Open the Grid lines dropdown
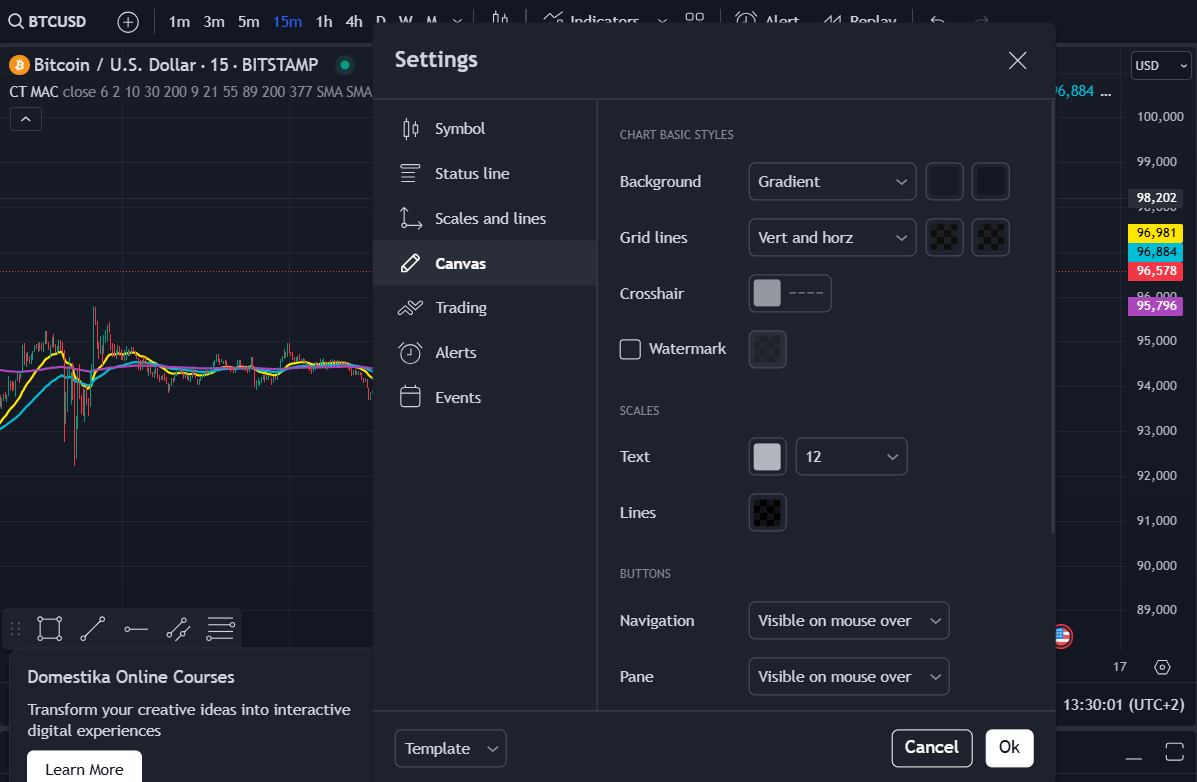 point(832,237)
